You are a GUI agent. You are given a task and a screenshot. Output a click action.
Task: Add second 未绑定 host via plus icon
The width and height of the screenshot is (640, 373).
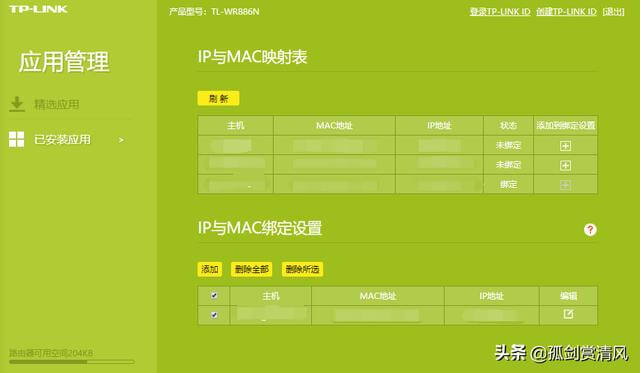pos(565,165)
